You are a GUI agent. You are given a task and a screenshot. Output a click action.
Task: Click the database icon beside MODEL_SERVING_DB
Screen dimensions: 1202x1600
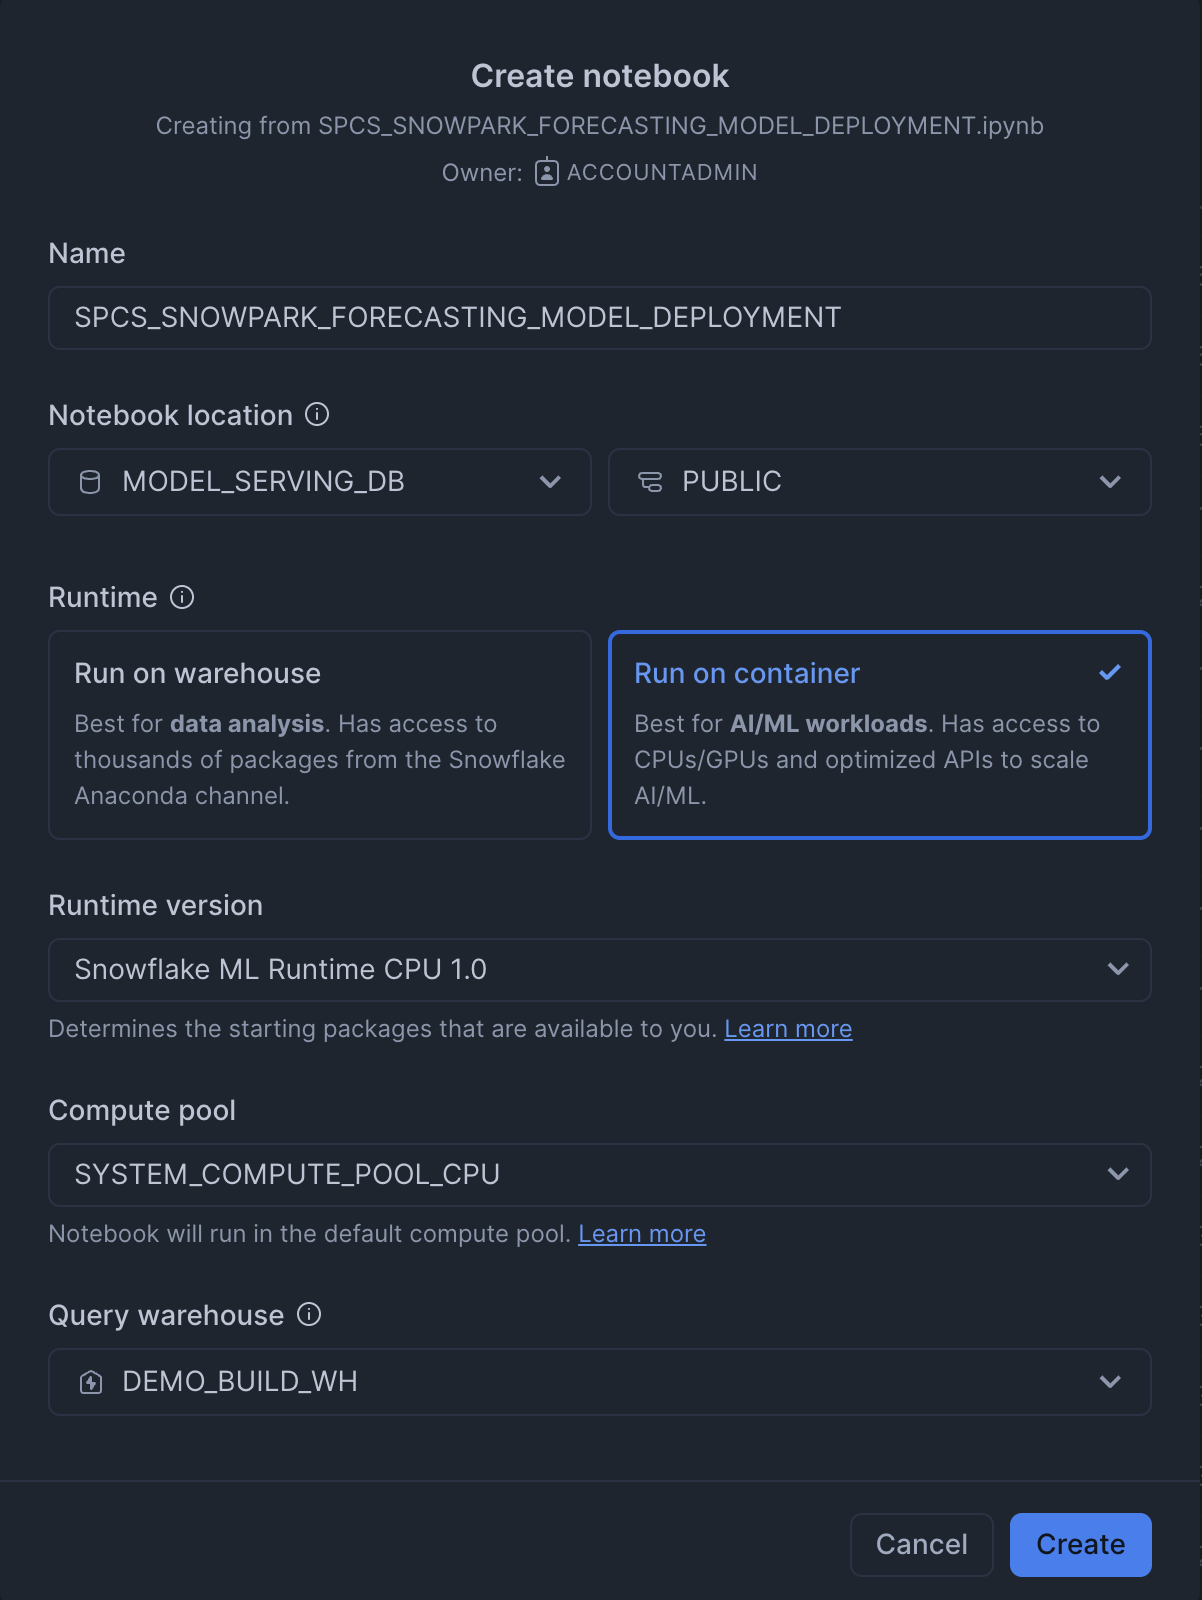click(90, 482)
